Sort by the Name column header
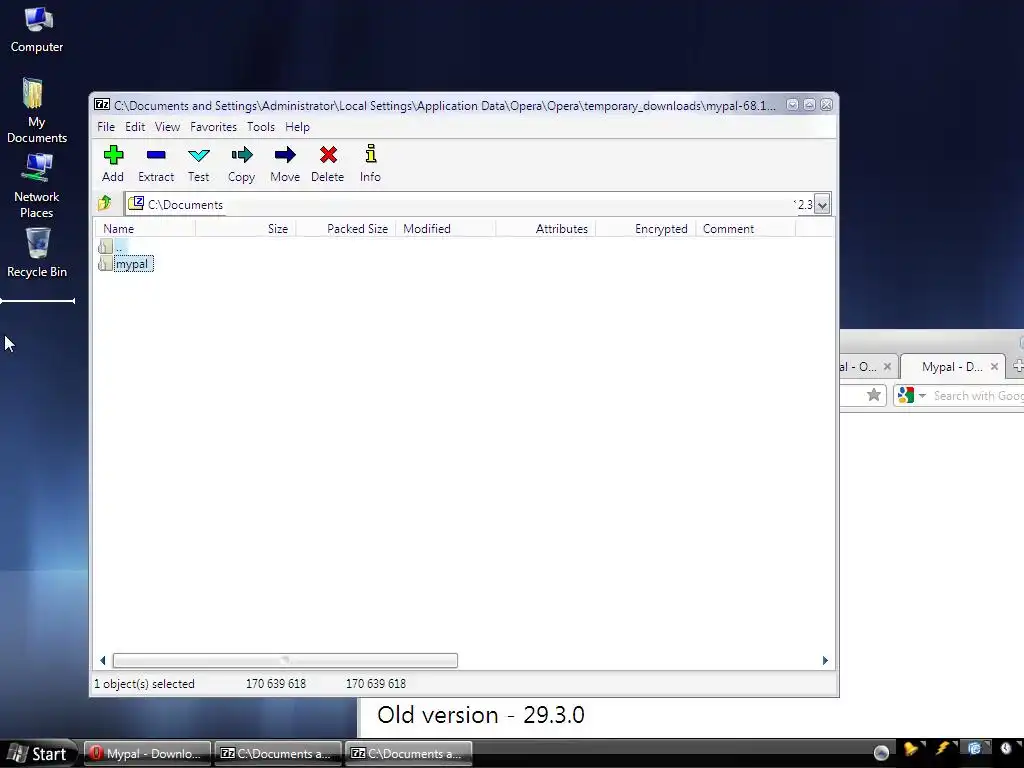Viewport: 1024px width, 768px height. (x=146, y=229)
